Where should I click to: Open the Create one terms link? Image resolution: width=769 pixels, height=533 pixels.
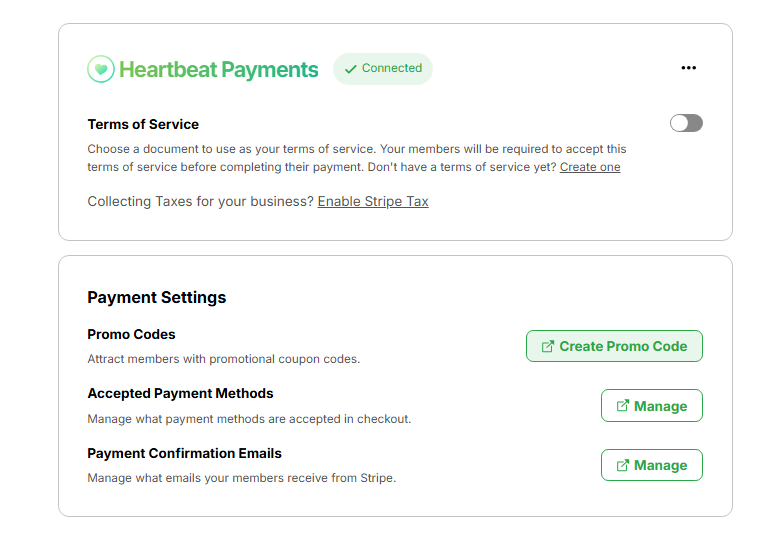tap(590, 167)
